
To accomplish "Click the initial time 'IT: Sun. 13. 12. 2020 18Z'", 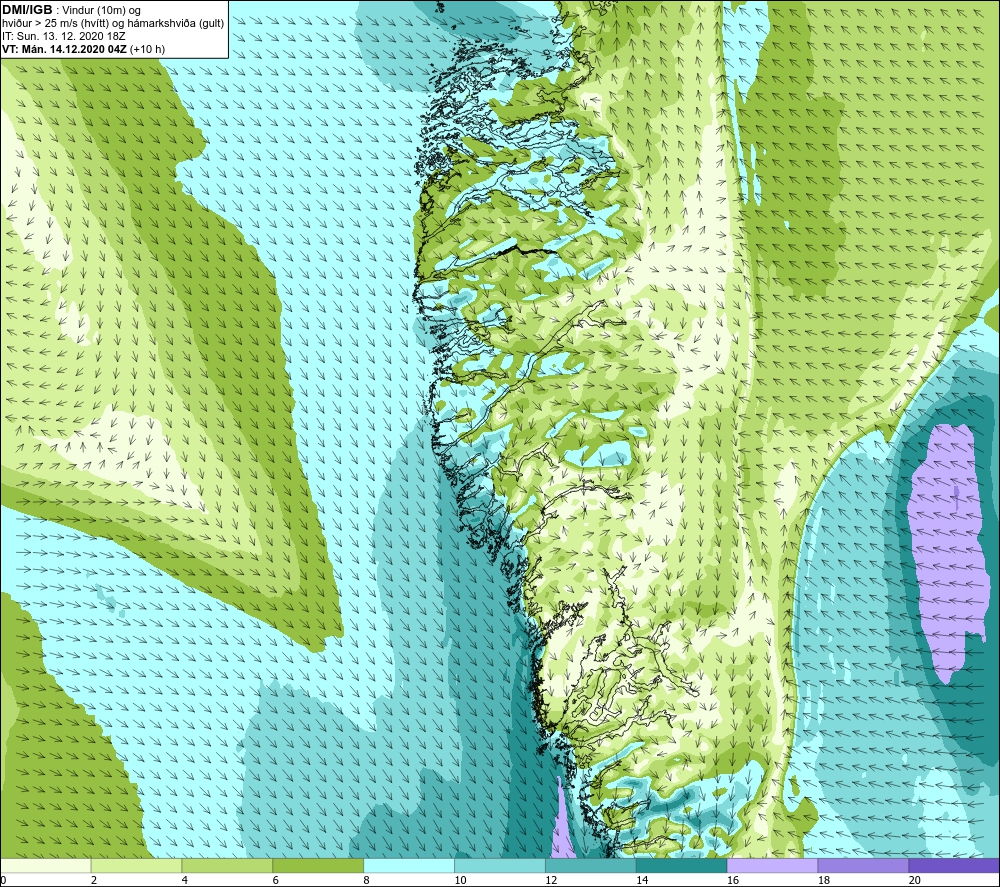I will [x=64, y=36].
